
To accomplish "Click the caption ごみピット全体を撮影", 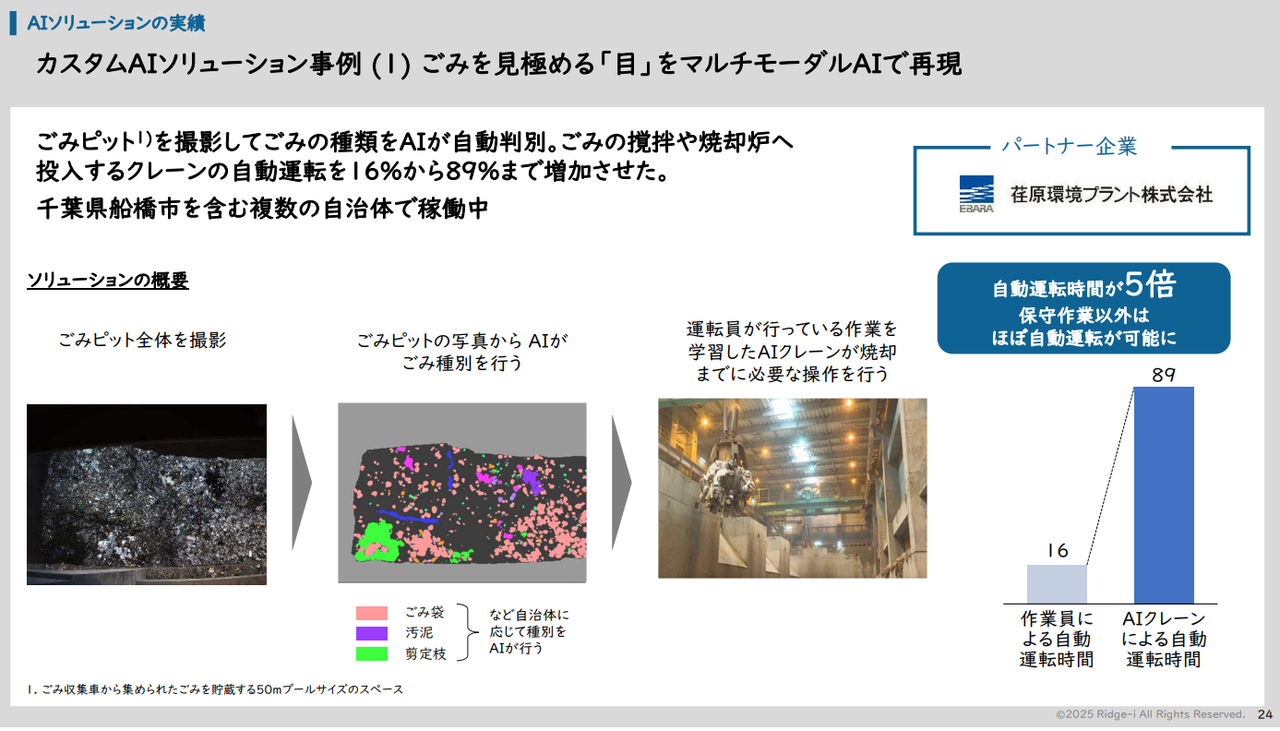I will point(141,341).
